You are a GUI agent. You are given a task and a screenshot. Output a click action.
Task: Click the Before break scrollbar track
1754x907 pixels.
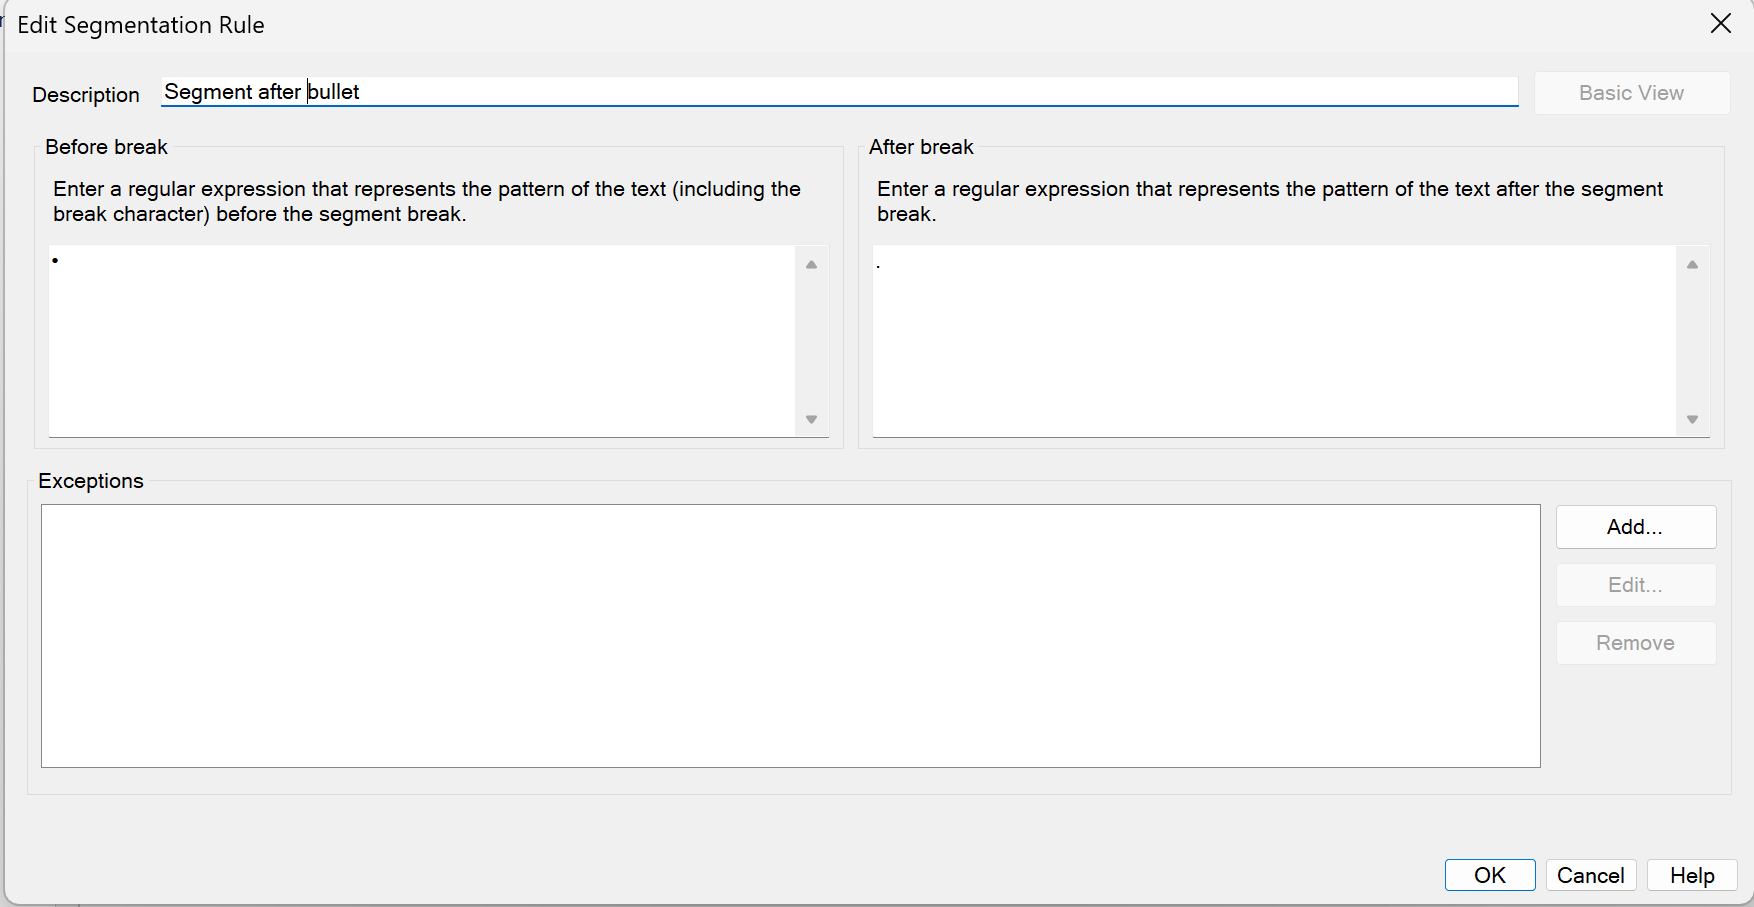[812, 342]
